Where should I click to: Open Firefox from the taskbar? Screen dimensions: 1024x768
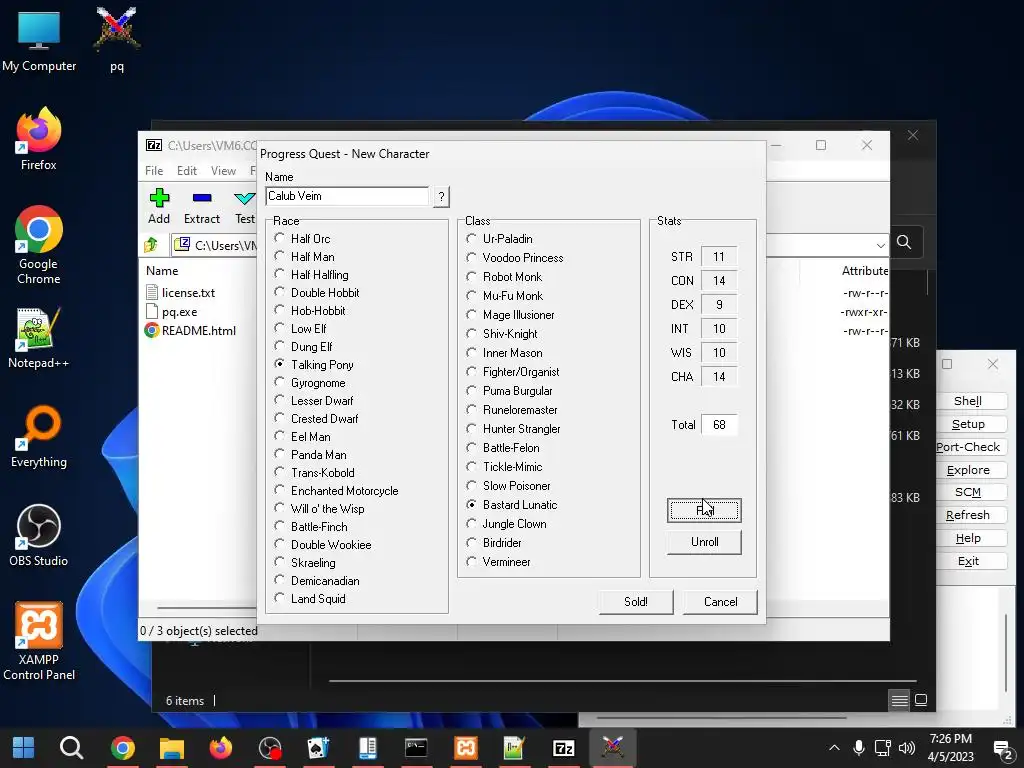(x=221, y=747)
